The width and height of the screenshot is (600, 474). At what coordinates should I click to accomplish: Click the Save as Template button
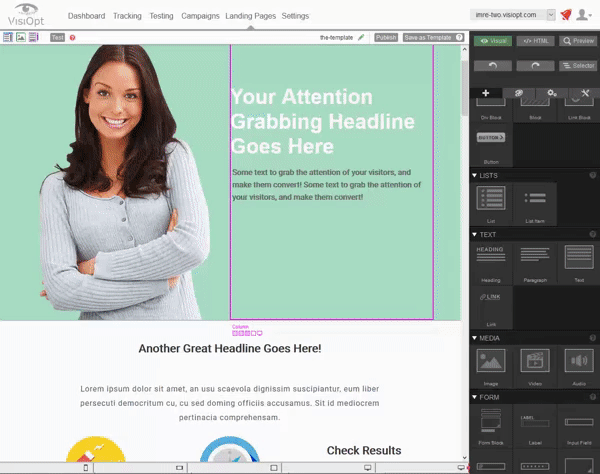pos(428,37)
